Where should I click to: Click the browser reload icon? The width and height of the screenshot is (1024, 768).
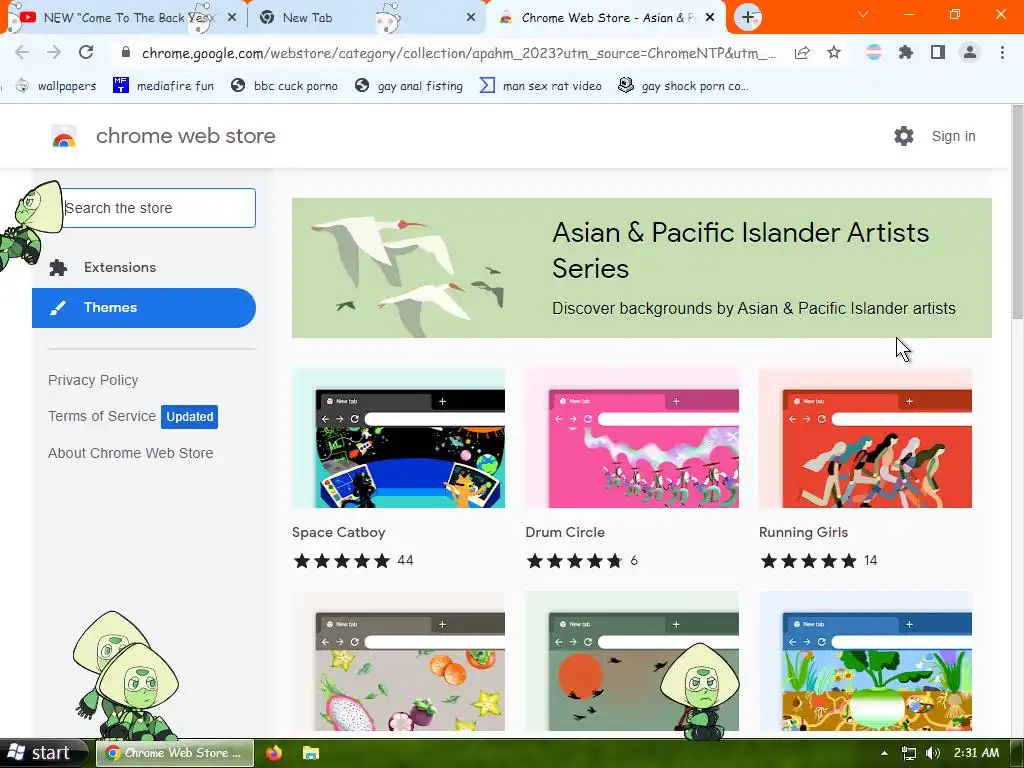tap(86, 52)
